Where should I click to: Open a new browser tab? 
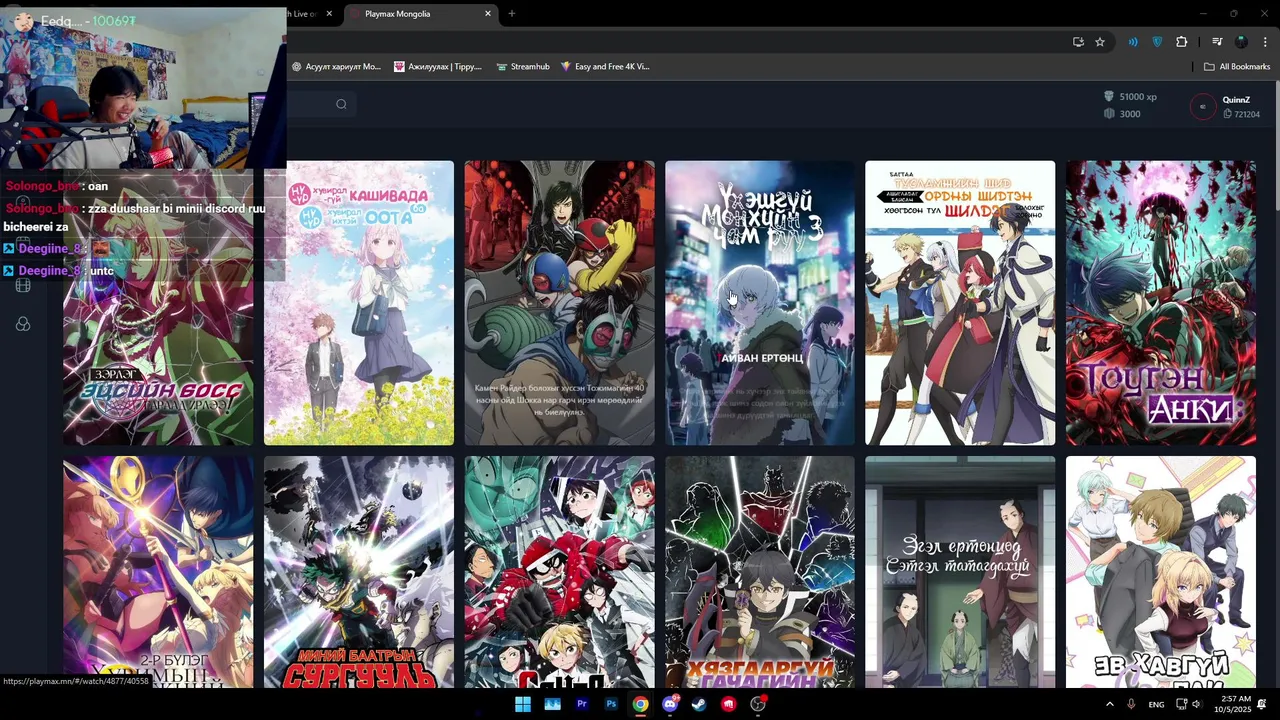tap(512, 14)
